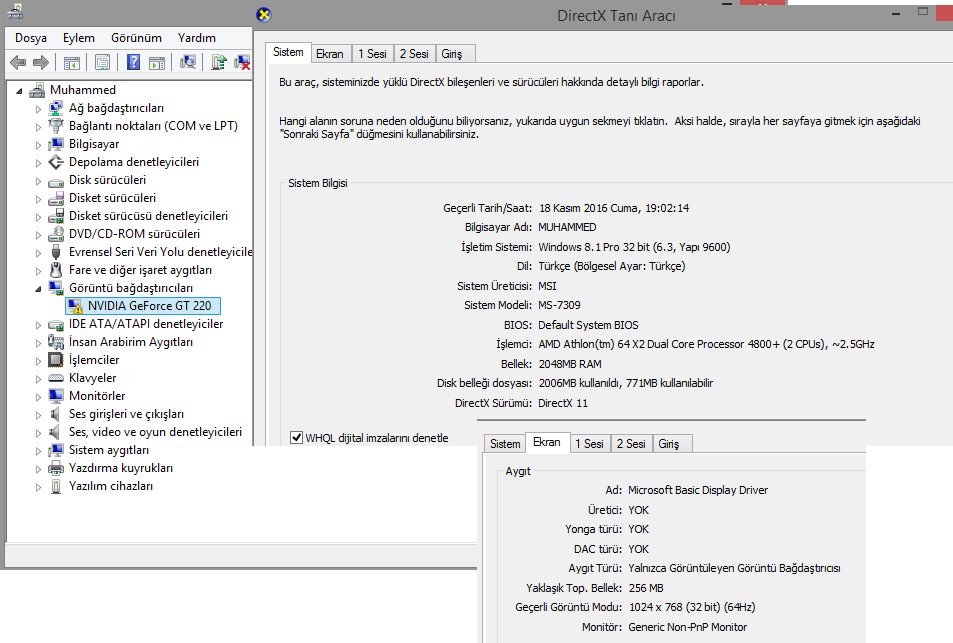Image resolution: width=953 pixels, height=643 pixels.
Task: Select lower 1 Sesi tab in overlay window
Action: click(590, 444)
